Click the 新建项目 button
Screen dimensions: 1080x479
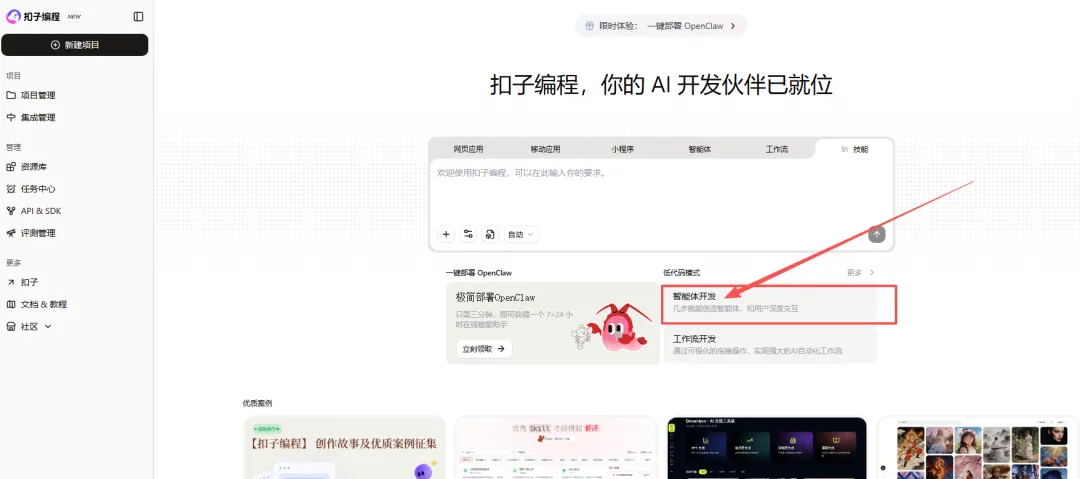point(74,45)
